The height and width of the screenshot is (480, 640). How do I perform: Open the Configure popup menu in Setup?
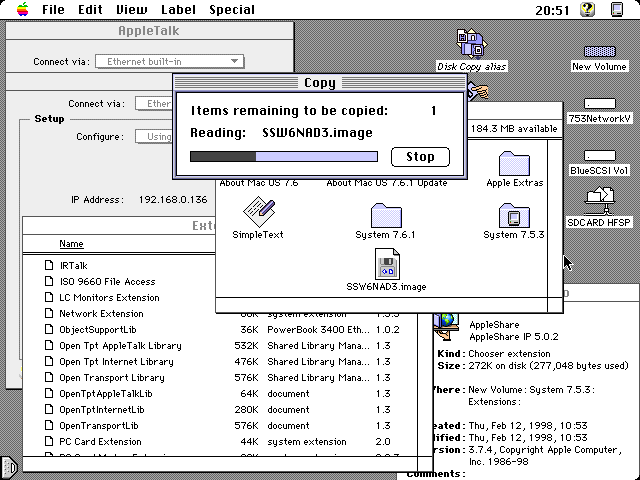[x=160, y=137]
